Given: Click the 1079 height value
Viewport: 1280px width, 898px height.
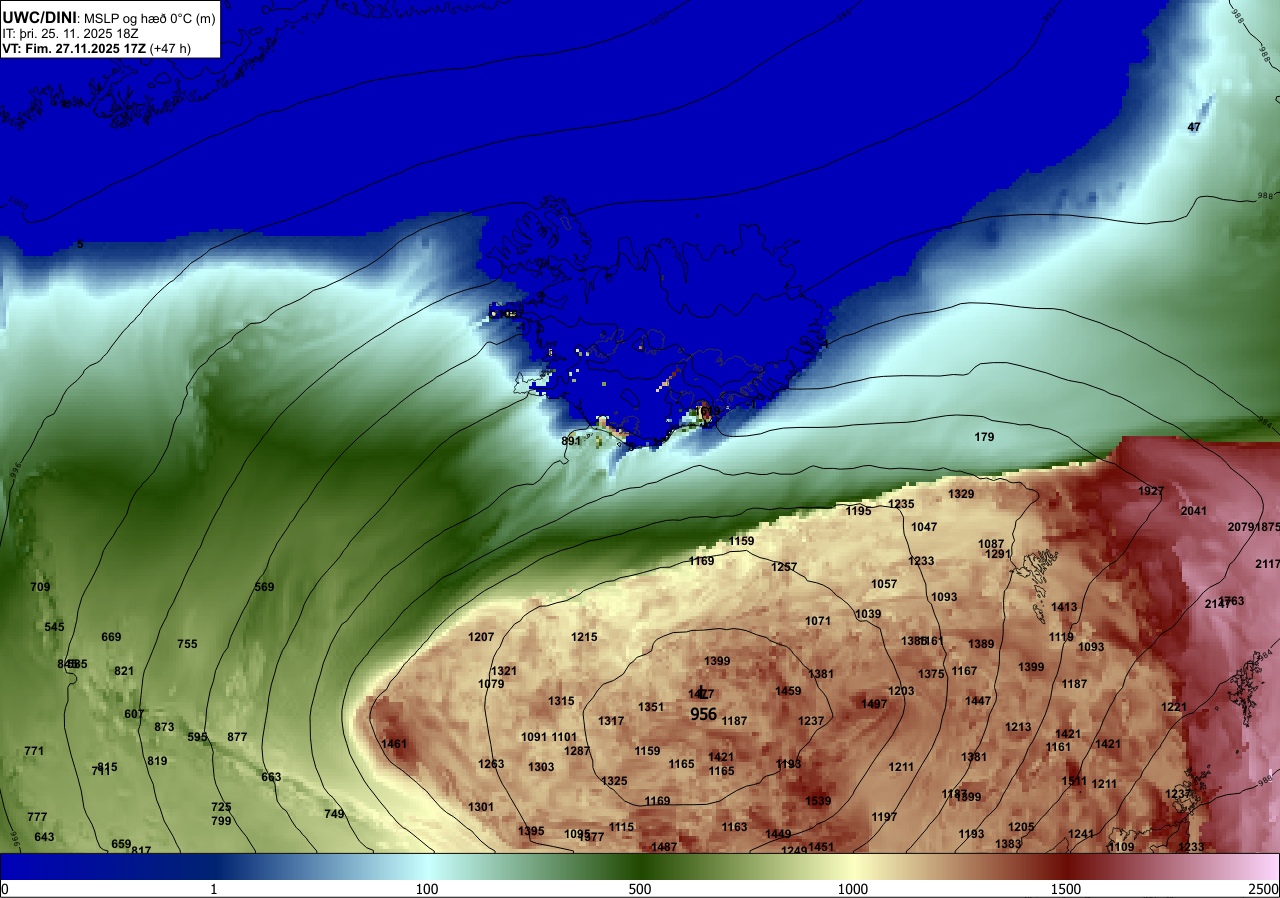Looking at the screenshot, I should pos(491,684).
